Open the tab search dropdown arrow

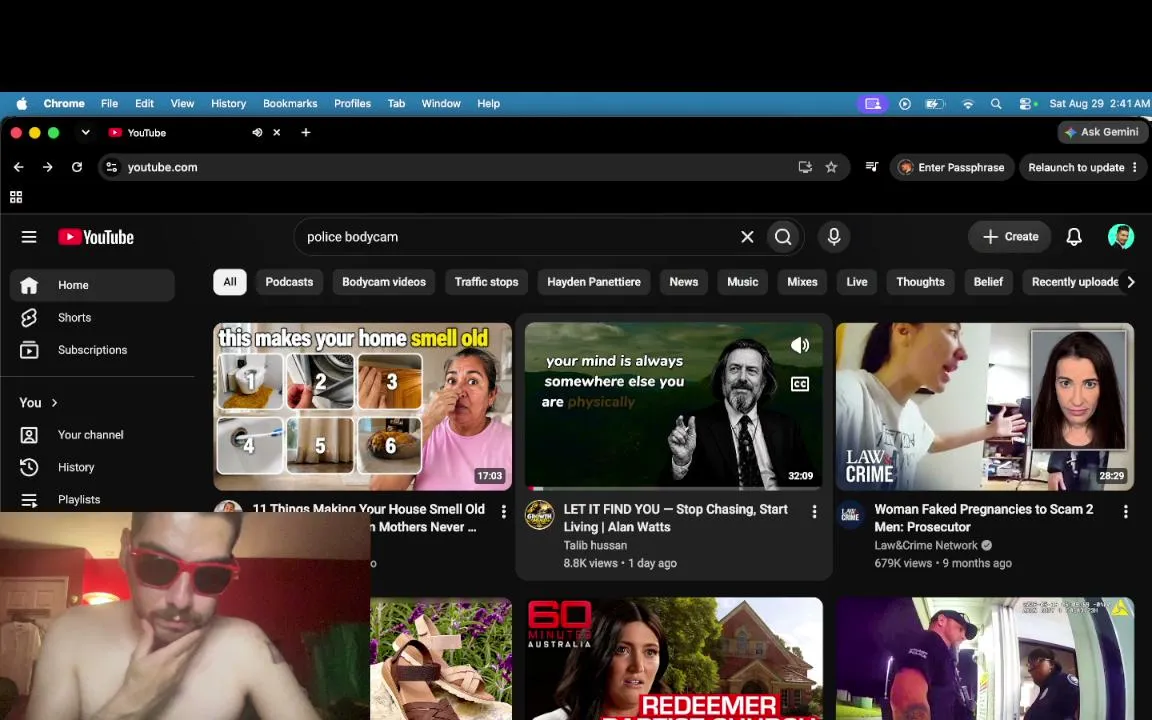click(x=85, y=132)
